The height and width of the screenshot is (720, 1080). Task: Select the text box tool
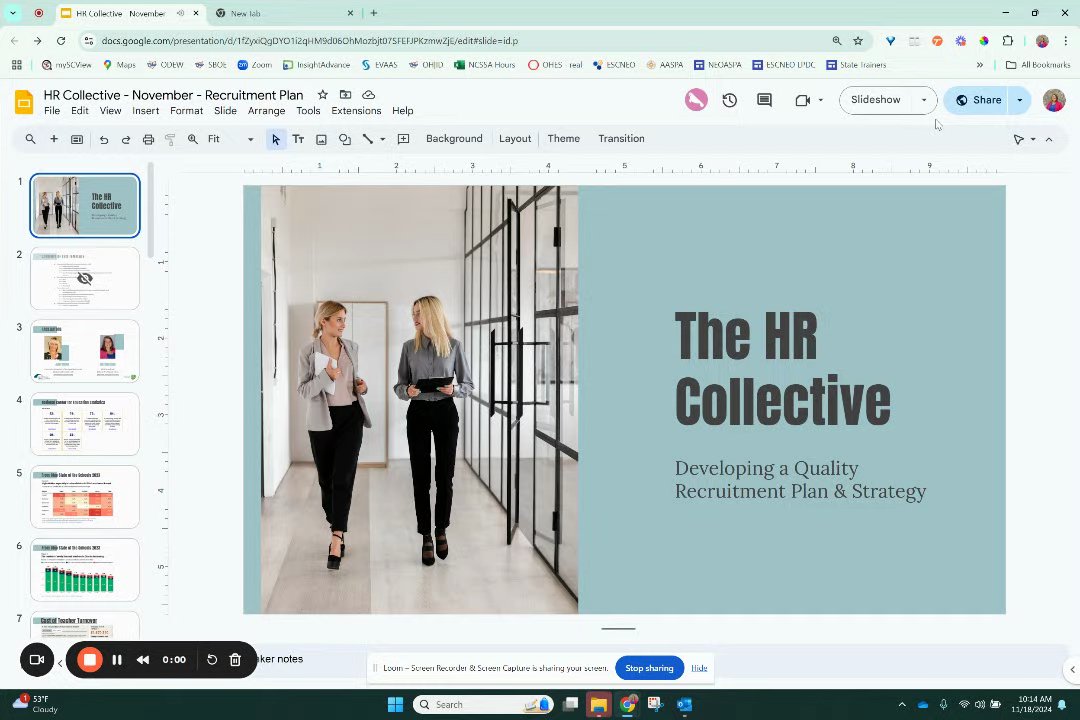[x=298, y=139]
